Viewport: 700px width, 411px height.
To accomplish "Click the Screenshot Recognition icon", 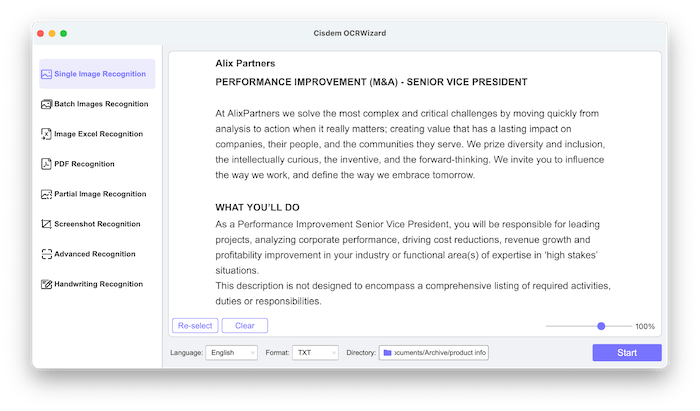I will (46, 224).
